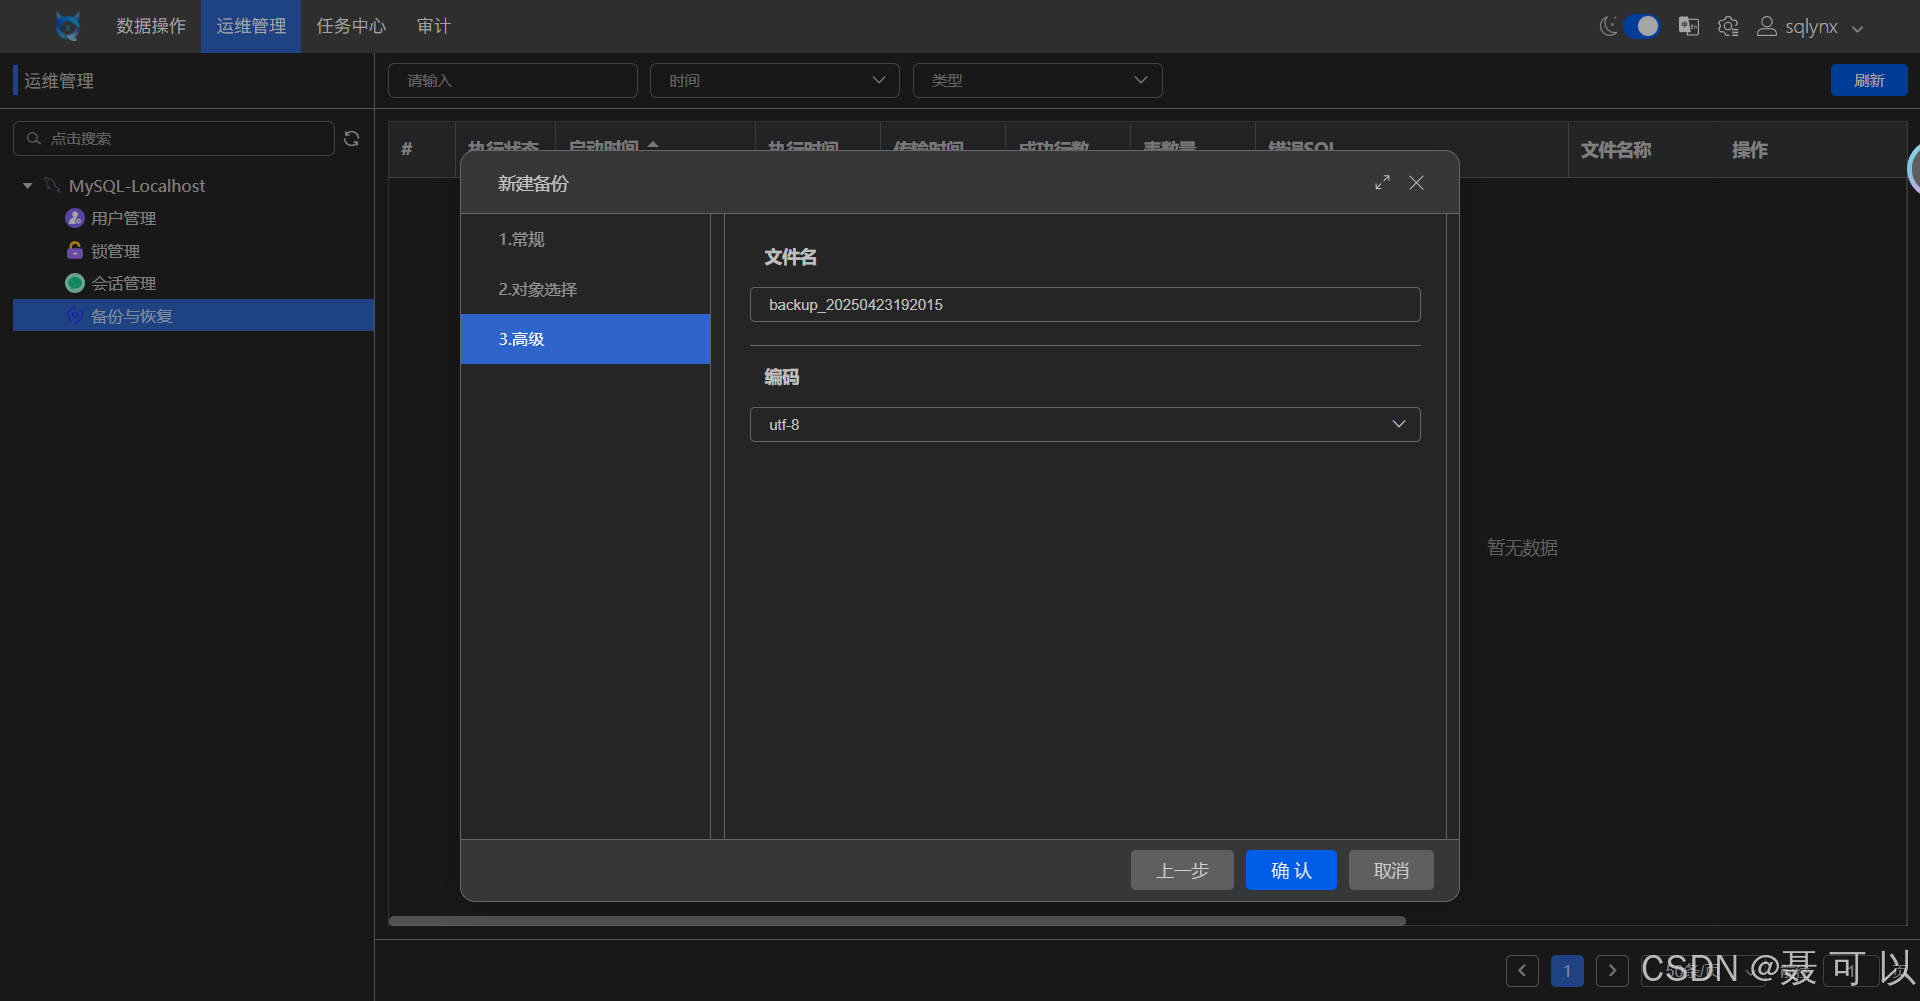This screenshot has width=1920, height=1001.
Task: Collapse the MySQL-Localhost tree node
Action: click(28, 186)
